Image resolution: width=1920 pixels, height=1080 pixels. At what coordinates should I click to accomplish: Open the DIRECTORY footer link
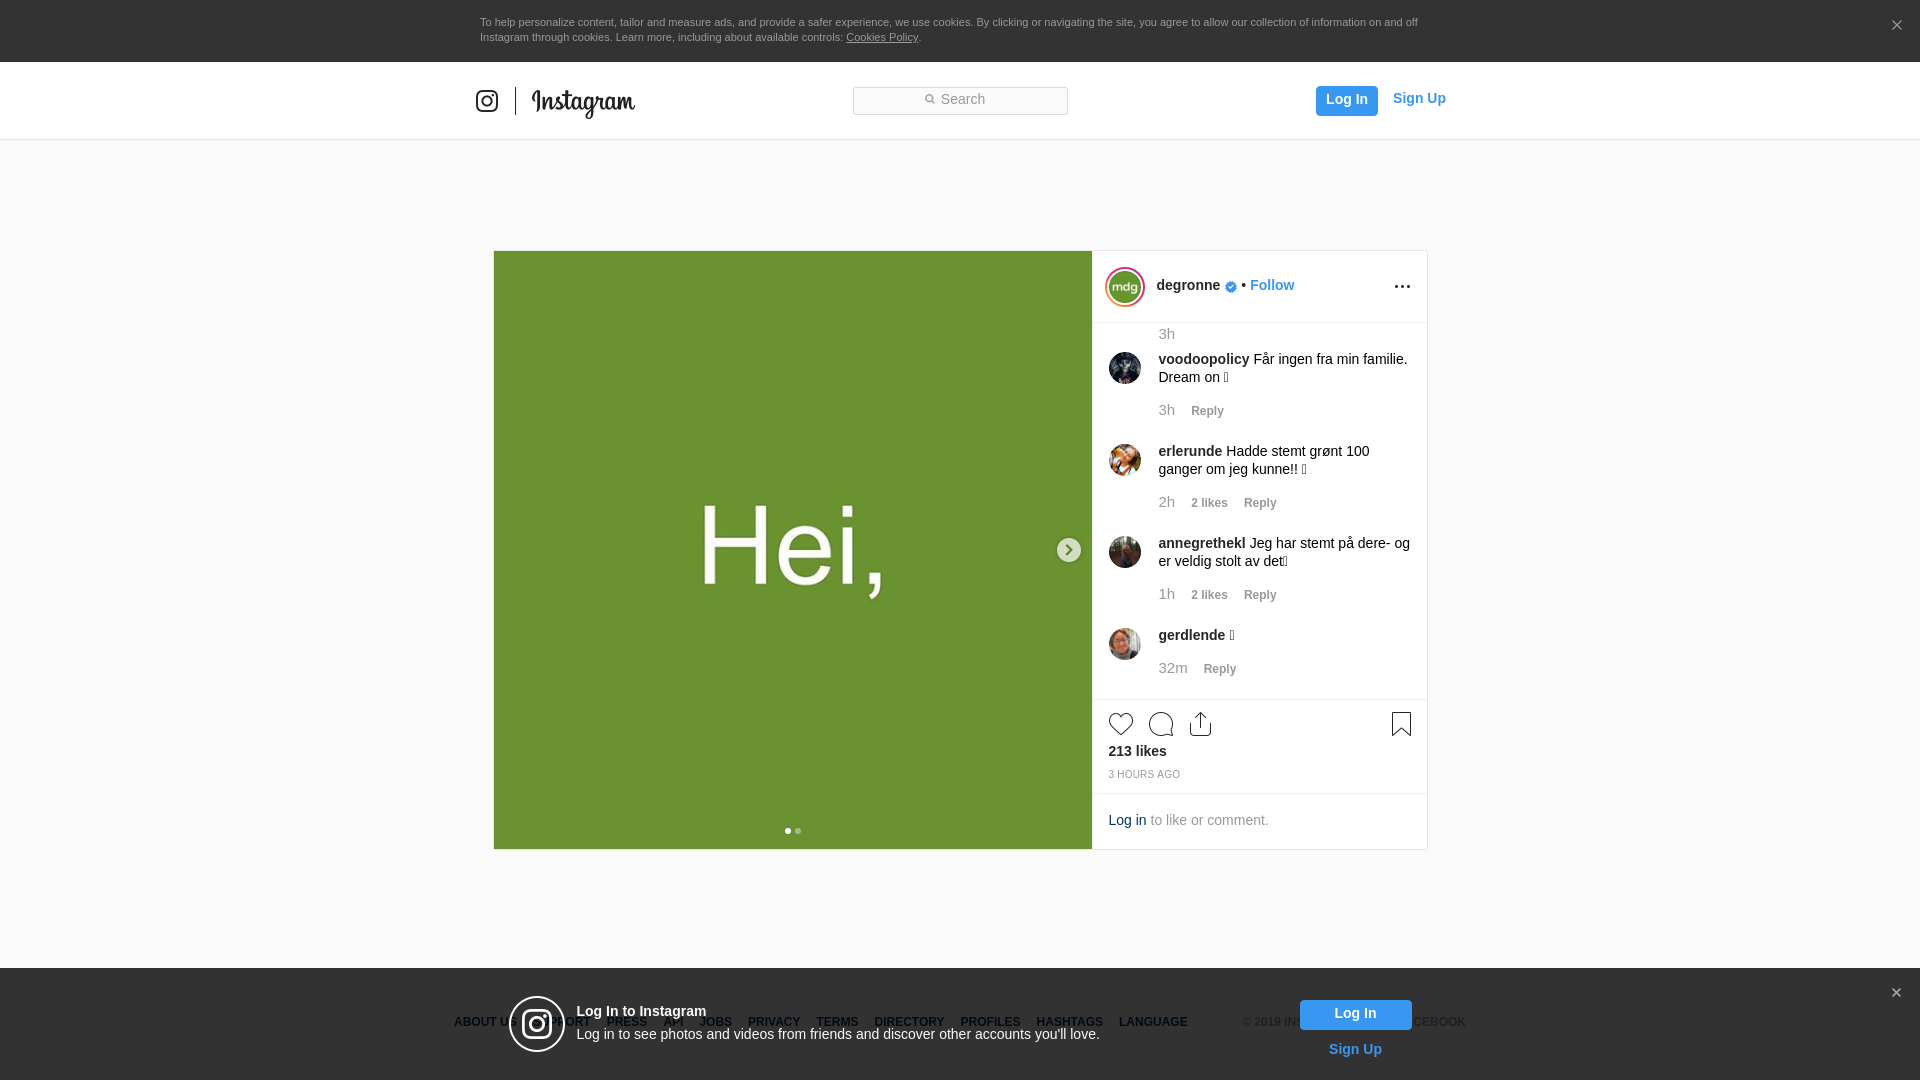[909, 1022]
